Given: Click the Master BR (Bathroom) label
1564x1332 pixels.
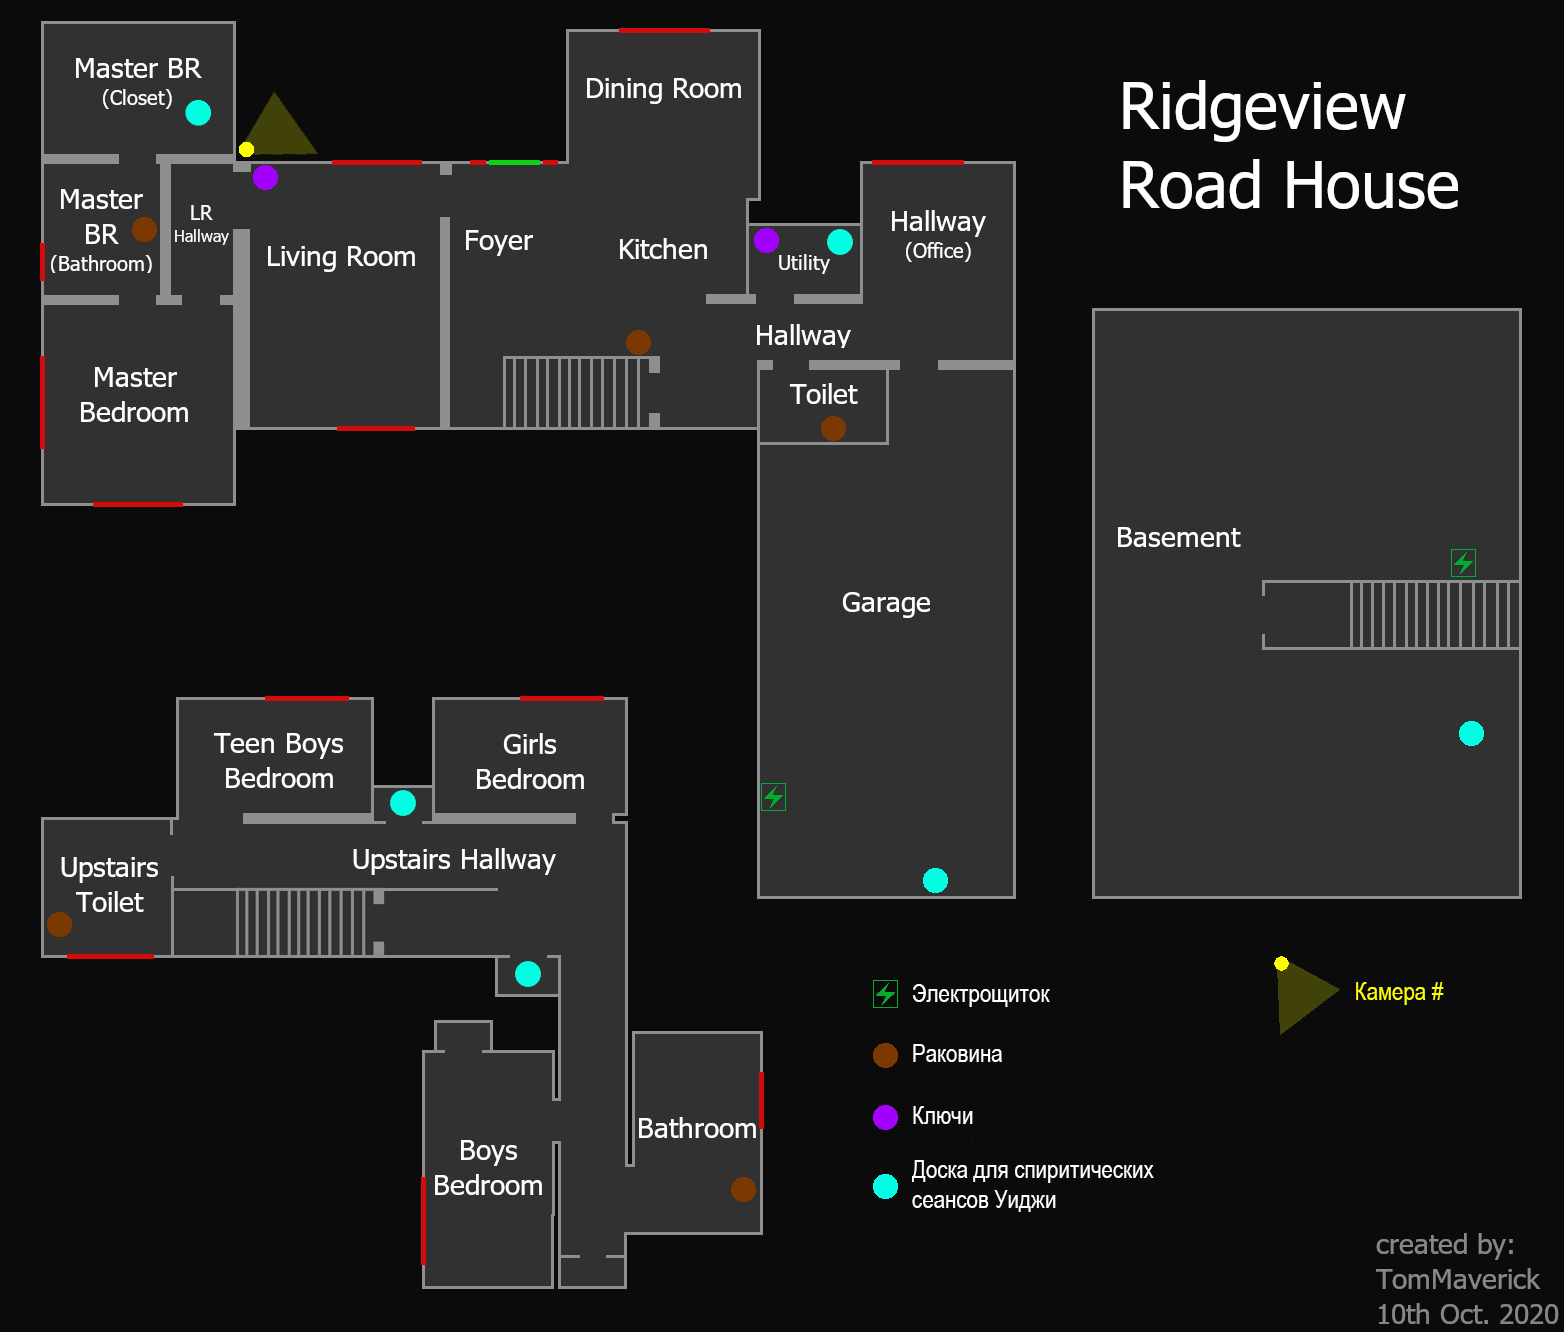Looking at the screenshot, I should click(x=101, y=231).
